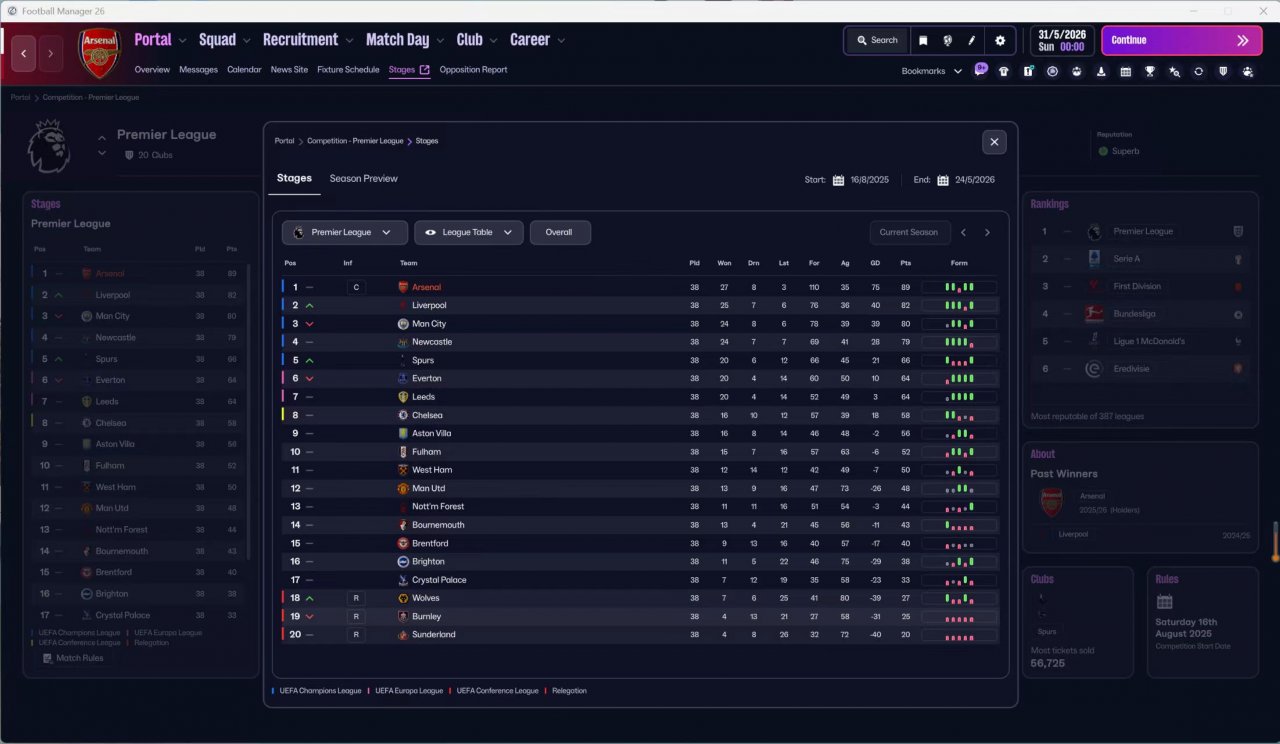Click the star-with-magnifier icon in the bookmarks bar
This screenshot has height=744, width=1280.
(x=1174, y=72)
